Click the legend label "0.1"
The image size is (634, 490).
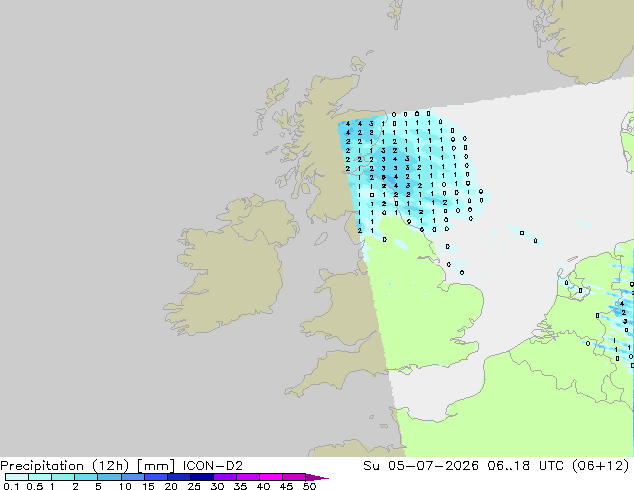[x=11, y=486]
